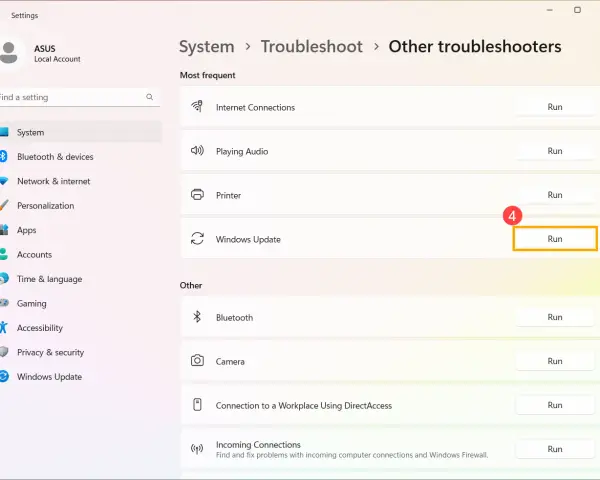
Task: Open Bluetooth & devices settings
Action: [80, 157]
